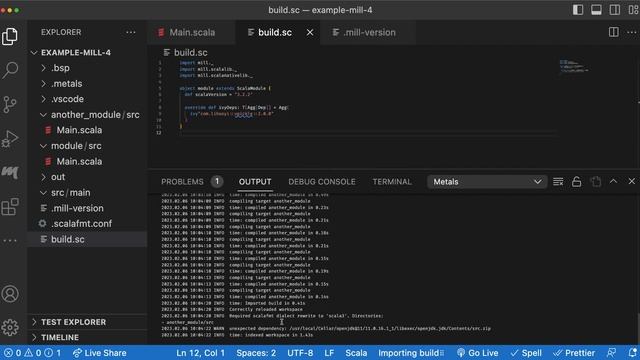640x360 pixels.
Task: Click Importing build status item
Action: [x=411, y=353]
